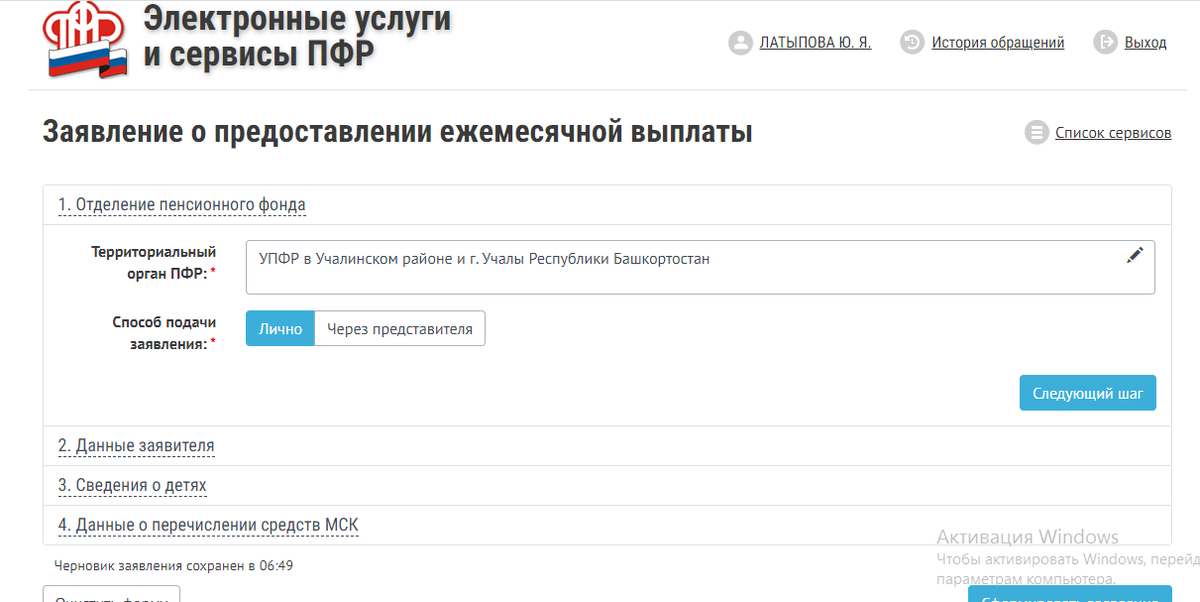The width and height of the screenshot is (1200, 602).
Task: Edit territorial body with pencil icon
Action: (x=1134, y=256)
